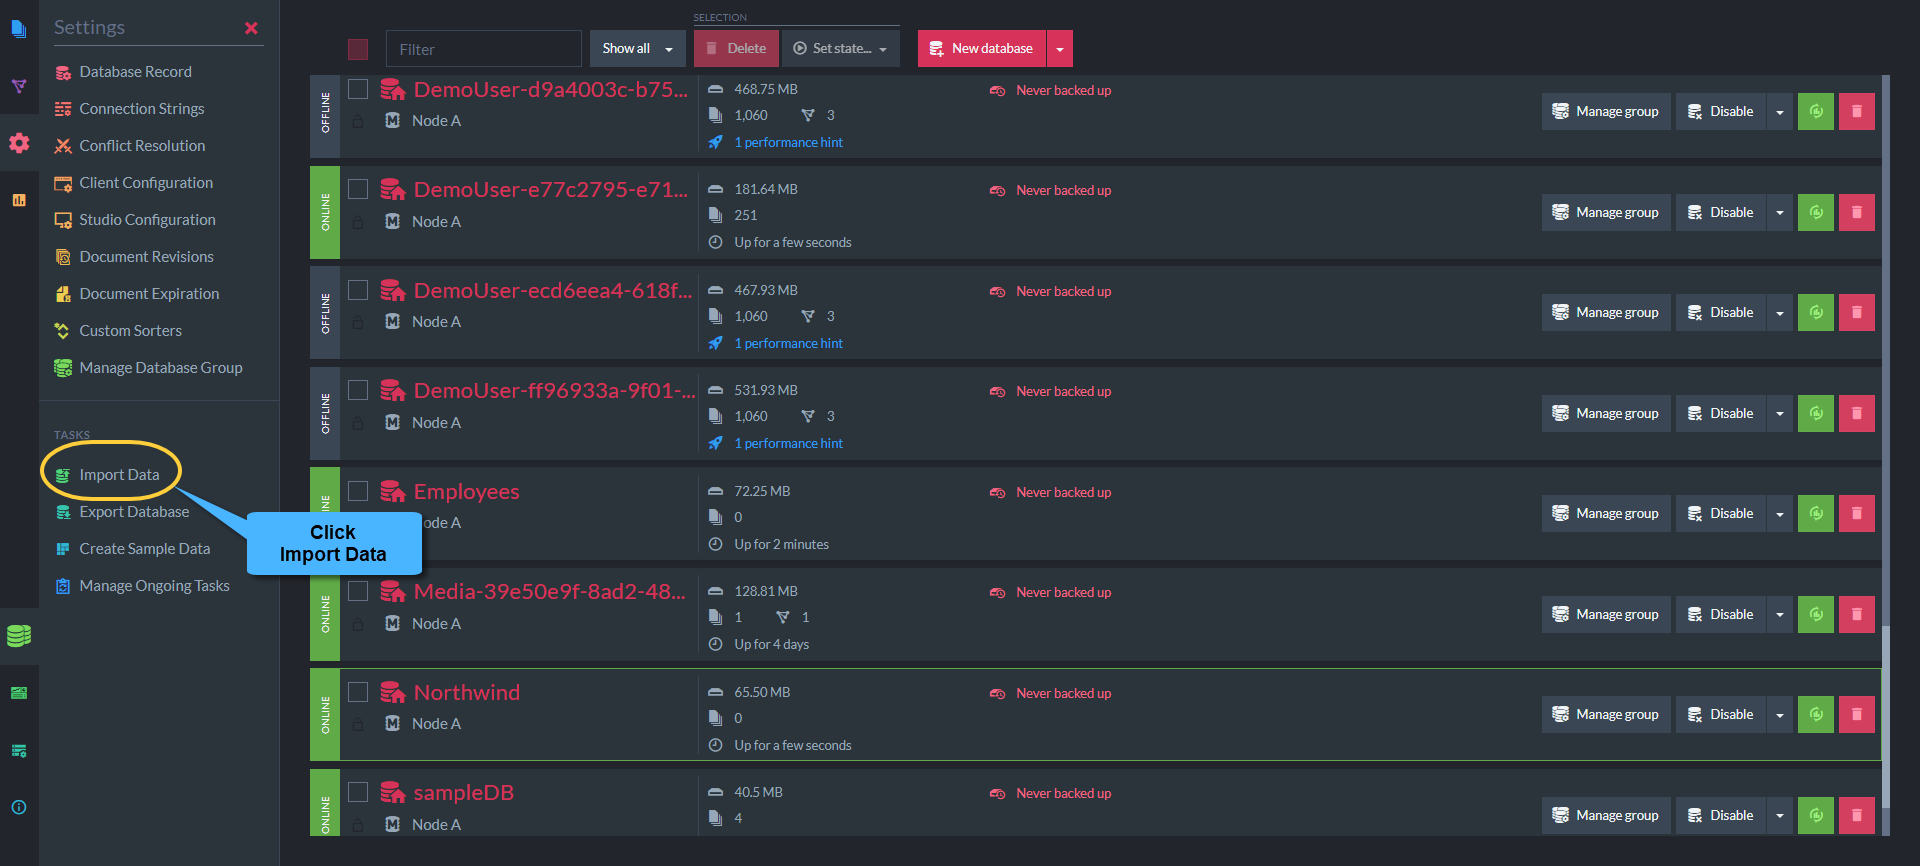Screen dimensions: 1920x866
Task: Check the Media-39e50e9f database checkbox
Action: (x=358, y=591)
